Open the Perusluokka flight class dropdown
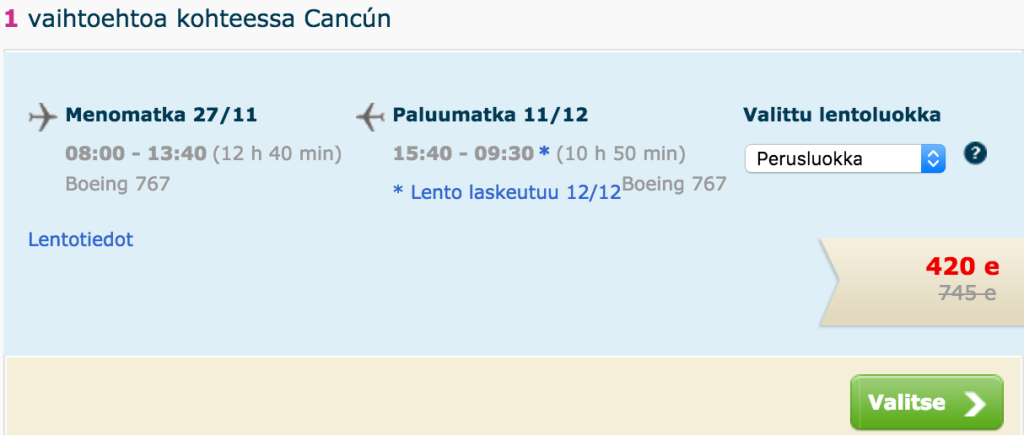 pos(844,158)
